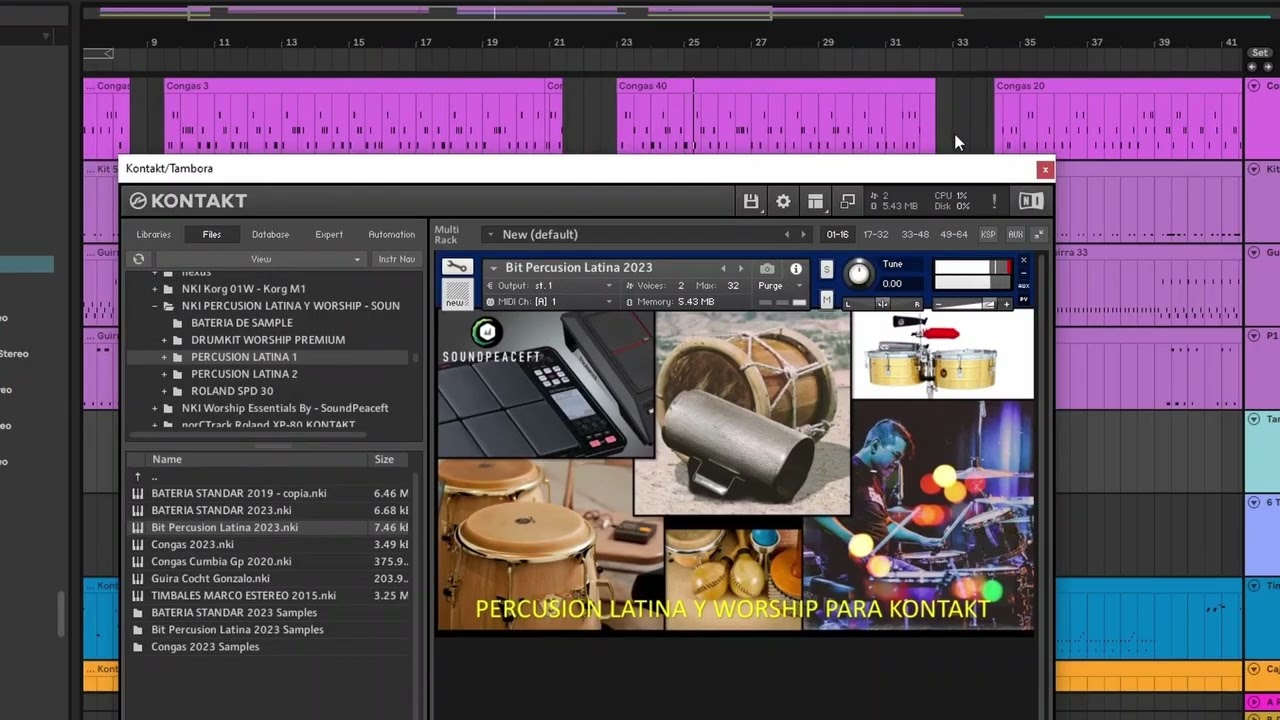Toggle instrument AUX side button
Viewport: 1280px width, 720px height.
pyautogui.click(x=1023, y=285)
